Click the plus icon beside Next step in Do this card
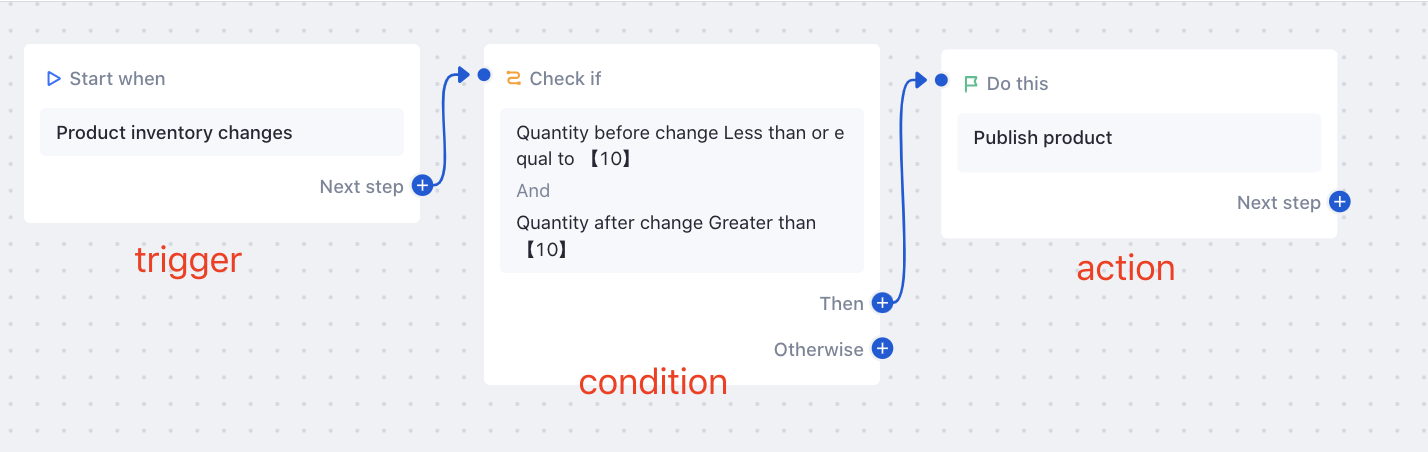The image size is (1428, 452). click(1339, 202)
